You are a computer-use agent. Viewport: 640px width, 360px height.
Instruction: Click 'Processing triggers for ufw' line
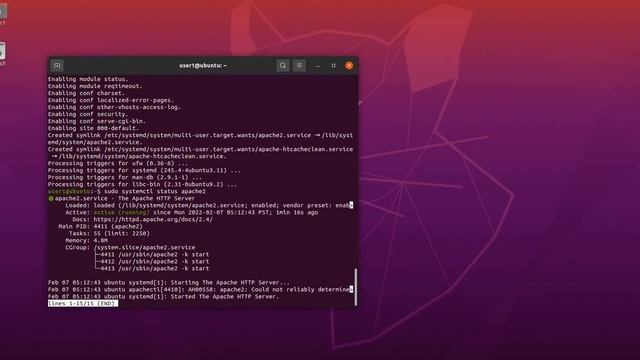[118, 163]
